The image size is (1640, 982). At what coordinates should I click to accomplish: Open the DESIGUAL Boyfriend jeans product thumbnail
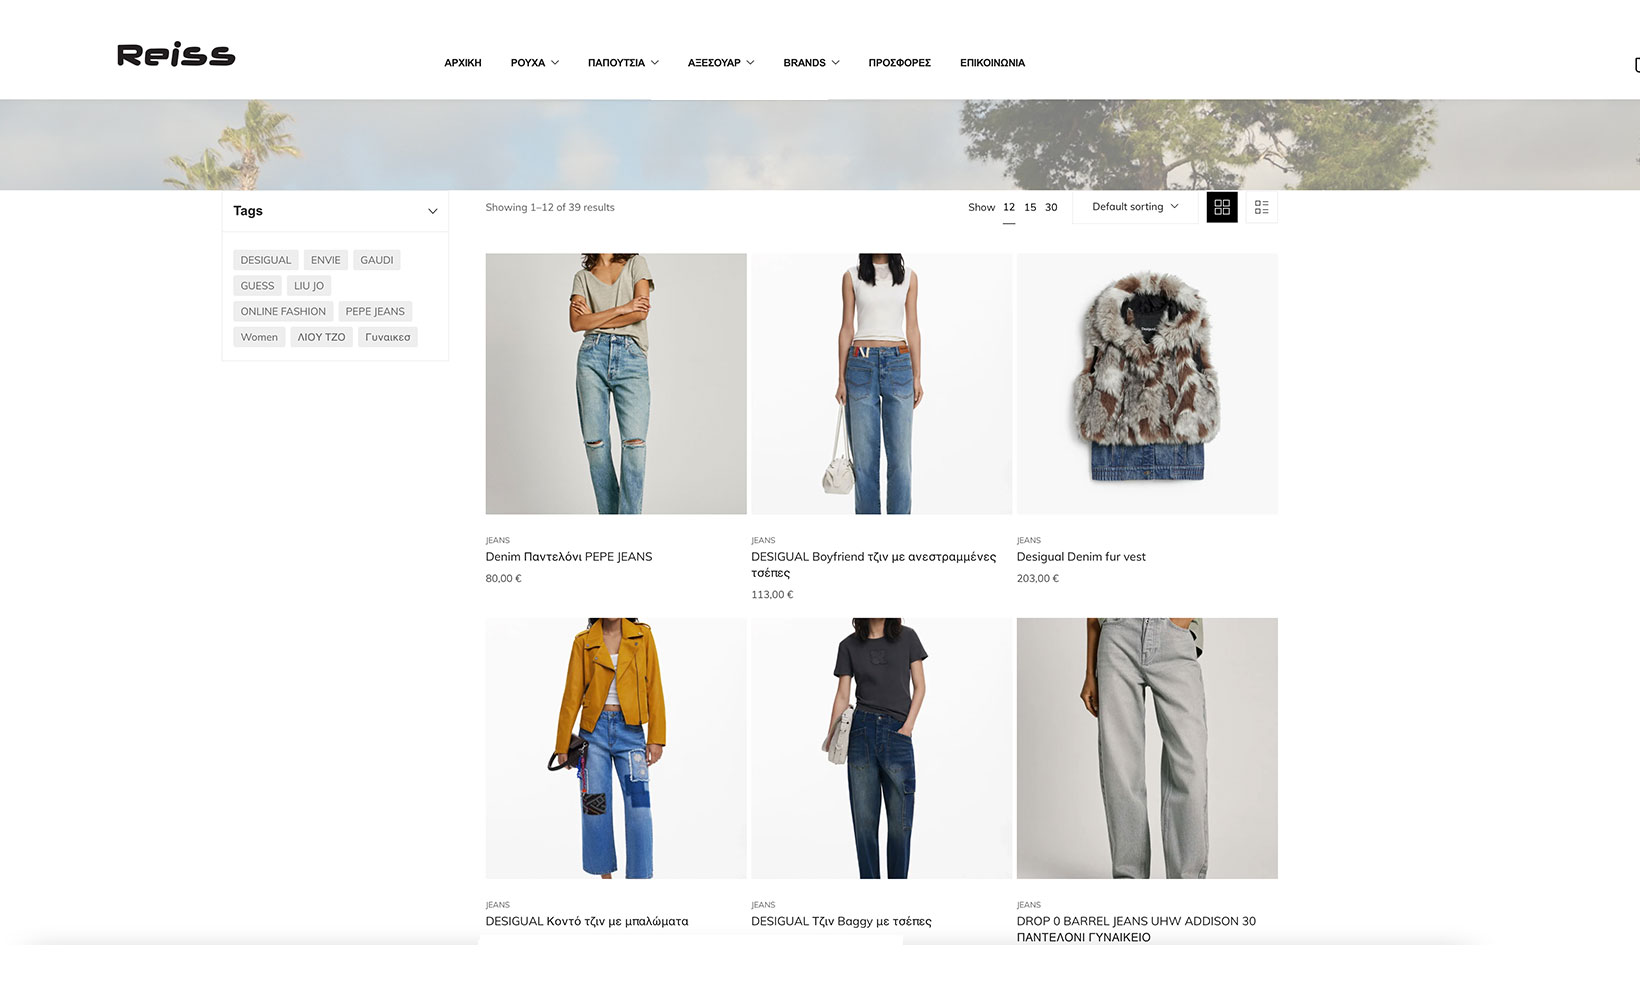tap(880, 383)
